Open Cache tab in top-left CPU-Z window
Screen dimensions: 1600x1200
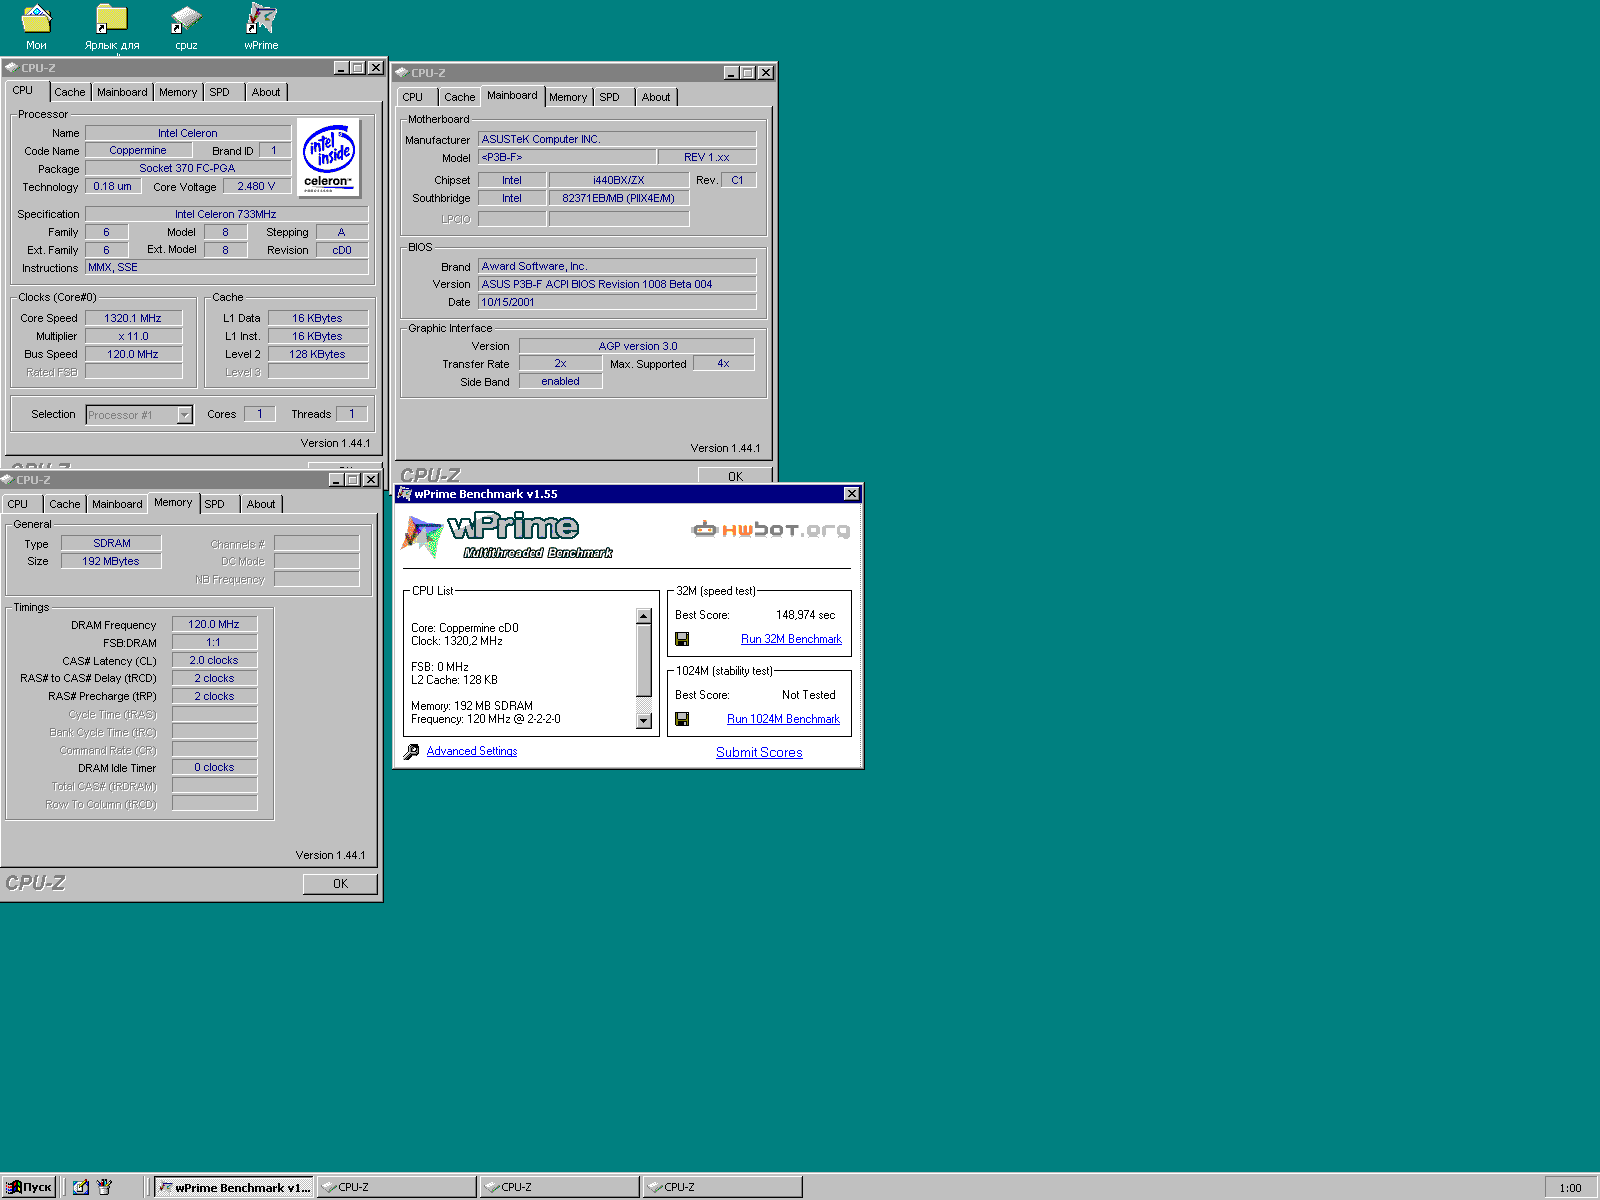(x=70, y=92)
